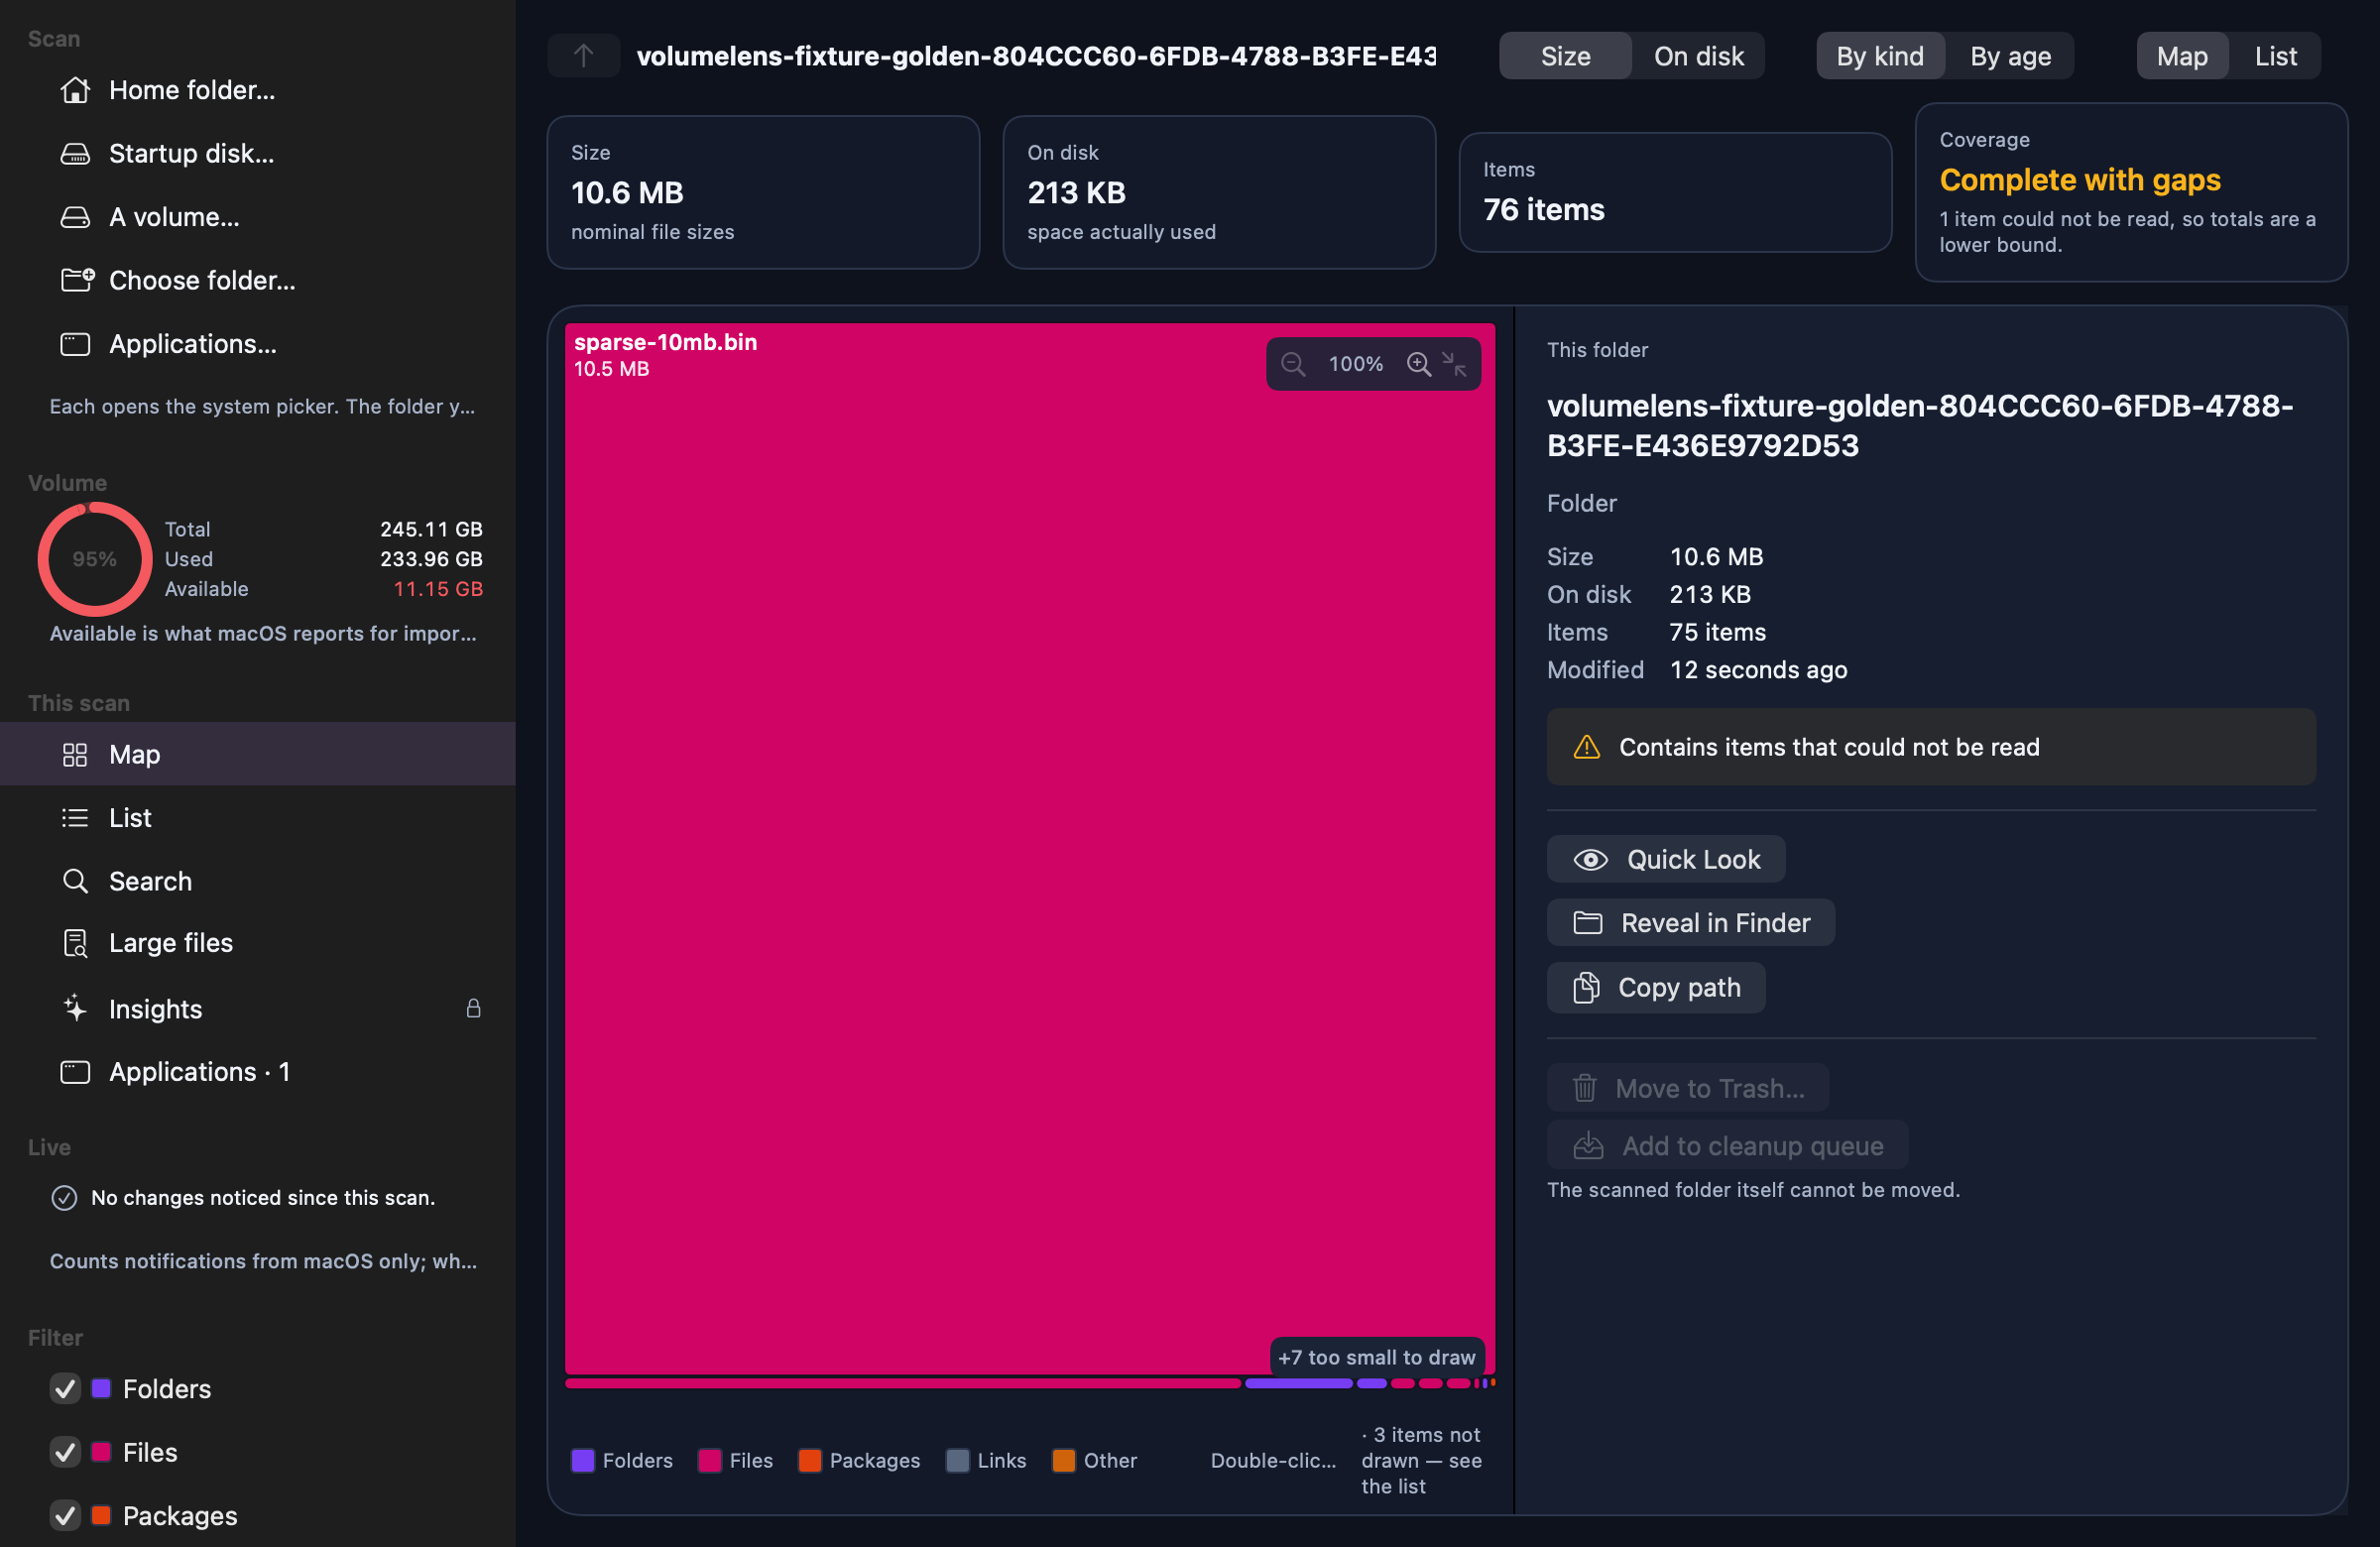Click the Complete with gaps coverage status
The height and width of the screenshot is (1547, 2380).
coord(2080,180)
